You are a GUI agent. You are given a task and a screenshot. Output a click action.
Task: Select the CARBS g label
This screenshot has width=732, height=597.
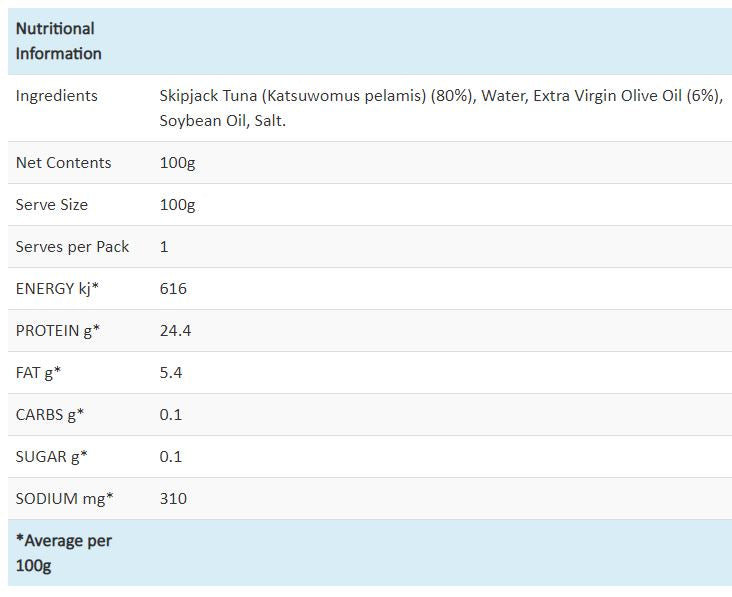49,414
